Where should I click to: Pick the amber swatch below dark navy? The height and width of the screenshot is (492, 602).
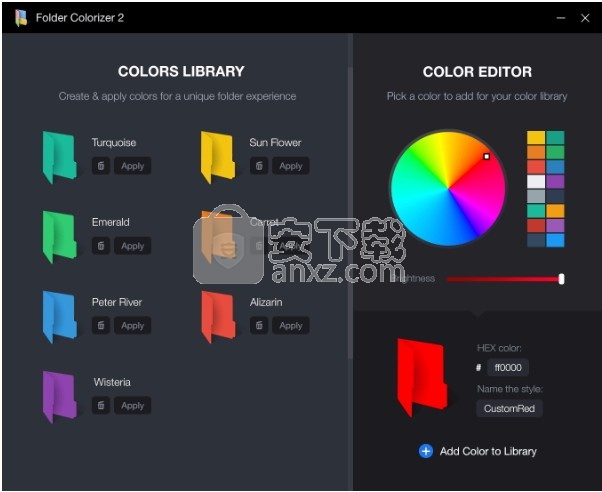[x=555, y=211]
